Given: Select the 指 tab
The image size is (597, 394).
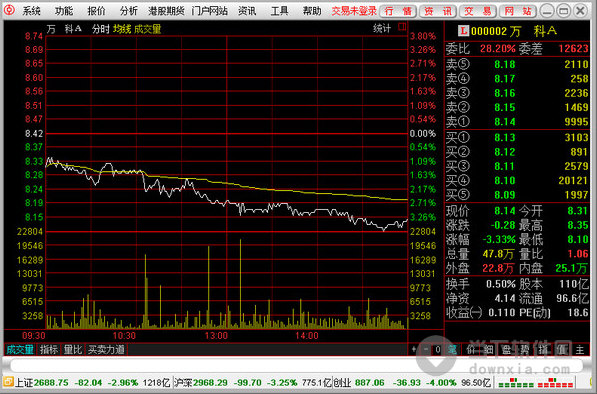Looking at the screenshot, I should 543,349.
